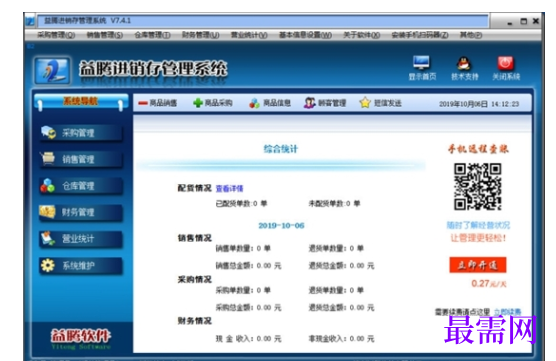The image size is (556, 361).
Task: Click the 0.27元/天 price text
Action: tap(489, 283)
